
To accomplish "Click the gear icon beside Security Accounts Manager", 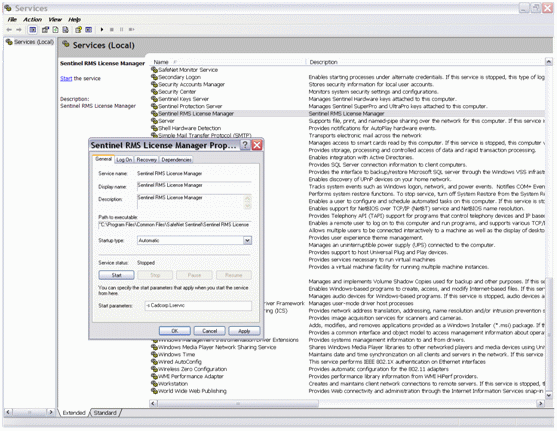I will coord(154,84).
